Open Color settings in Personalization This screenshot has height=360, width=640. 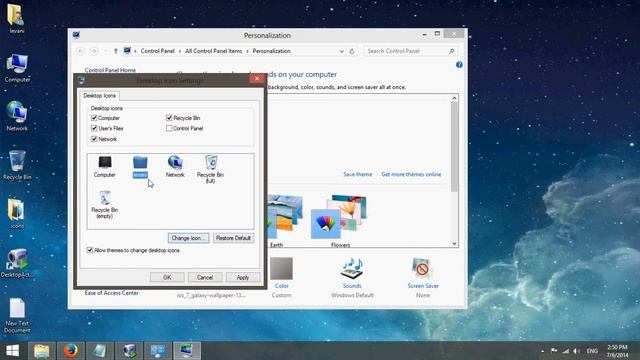click(282, 278)
